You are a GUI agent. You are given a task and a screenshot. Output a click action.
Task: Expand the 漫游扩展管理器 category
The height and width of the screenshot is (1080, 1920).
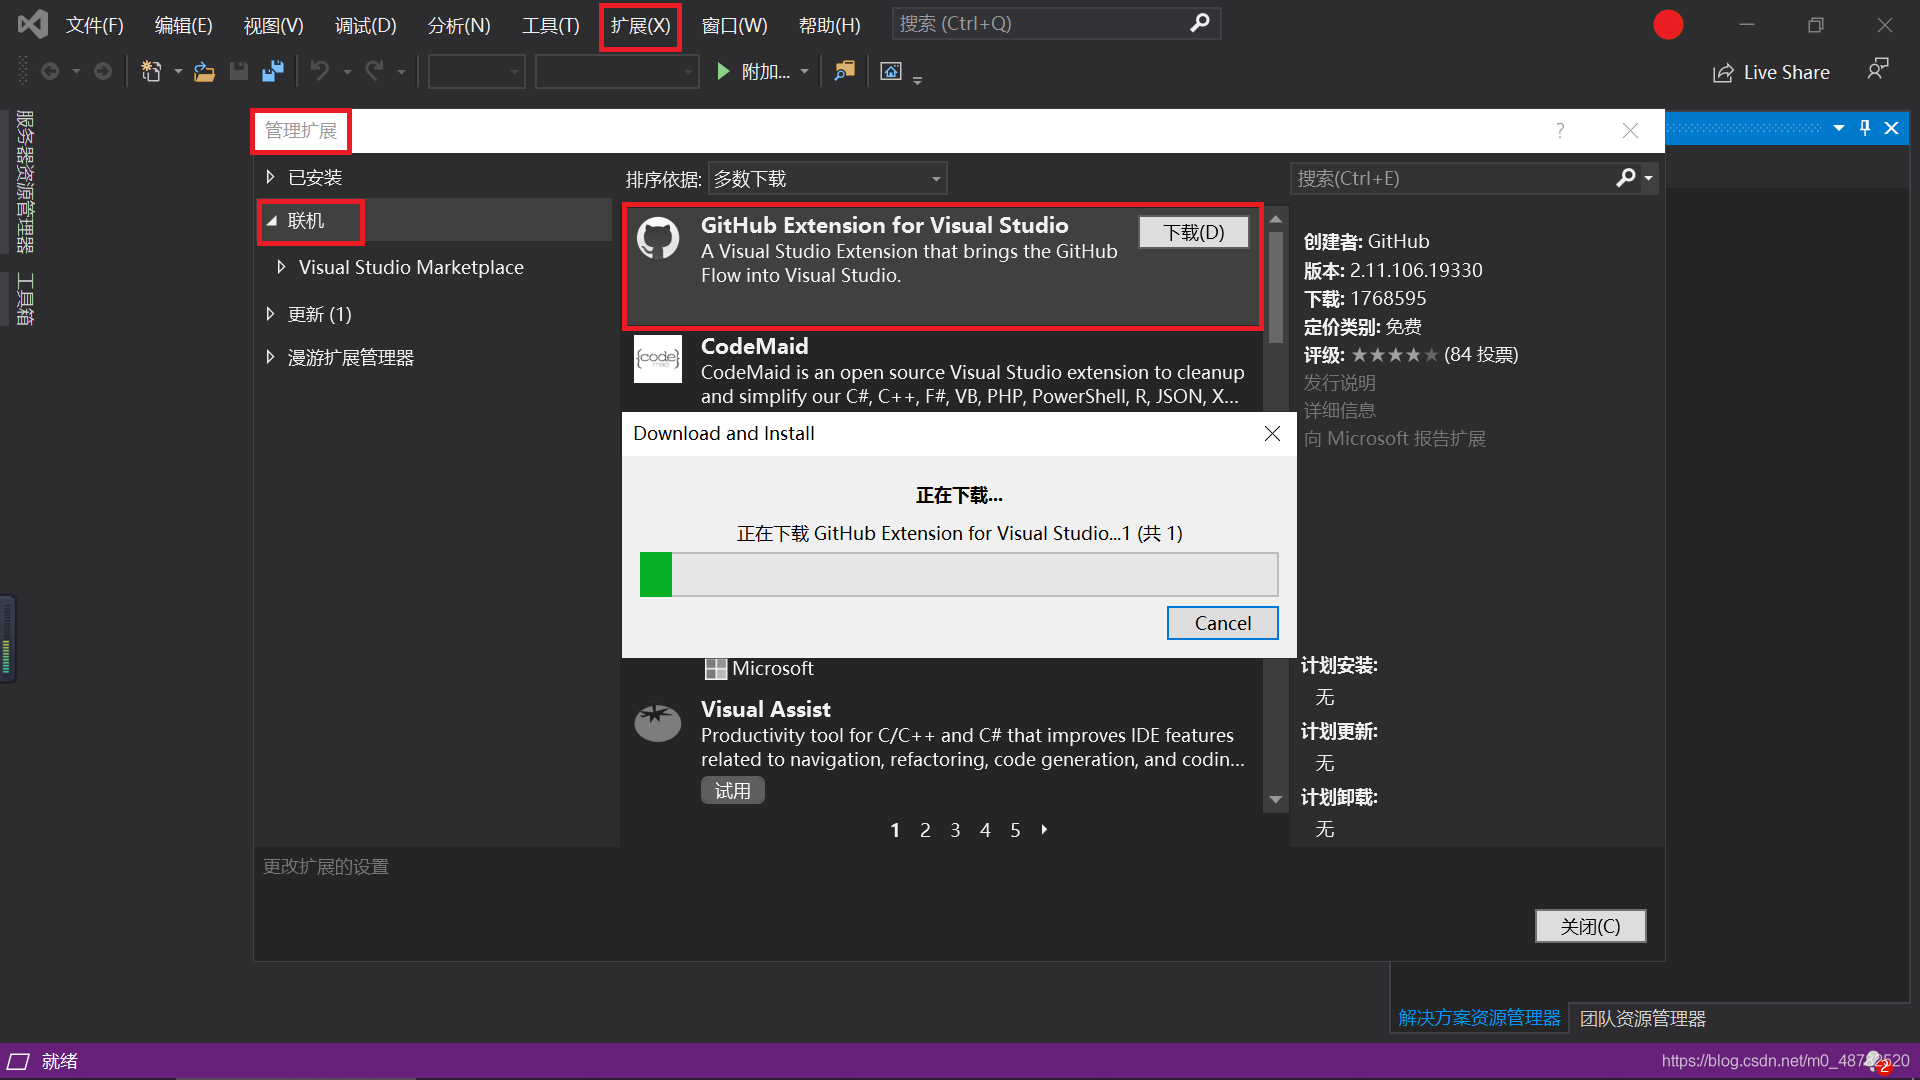click(x=270, y=357)
